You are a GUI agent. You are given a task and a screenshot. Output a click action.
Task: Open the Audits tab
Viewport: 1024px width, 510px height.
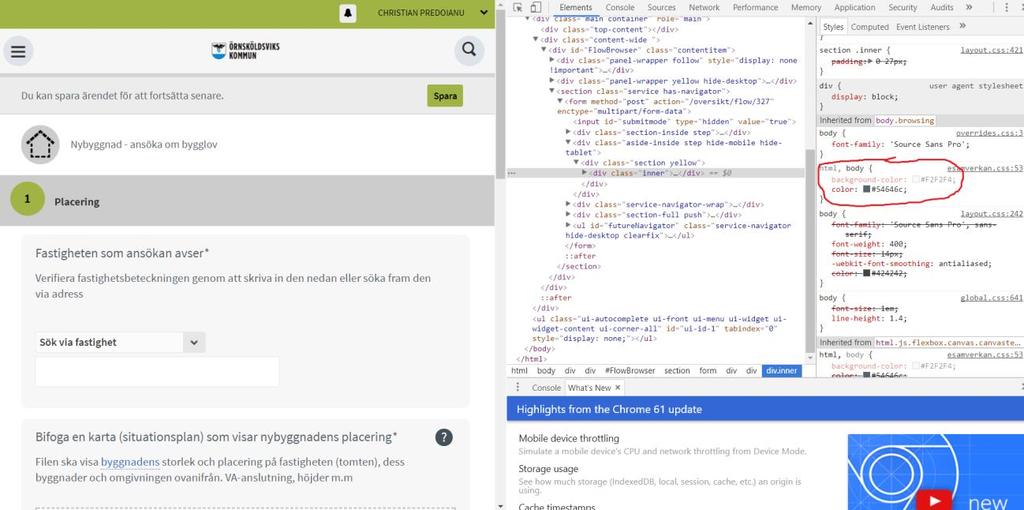click(x=942, y=7)
